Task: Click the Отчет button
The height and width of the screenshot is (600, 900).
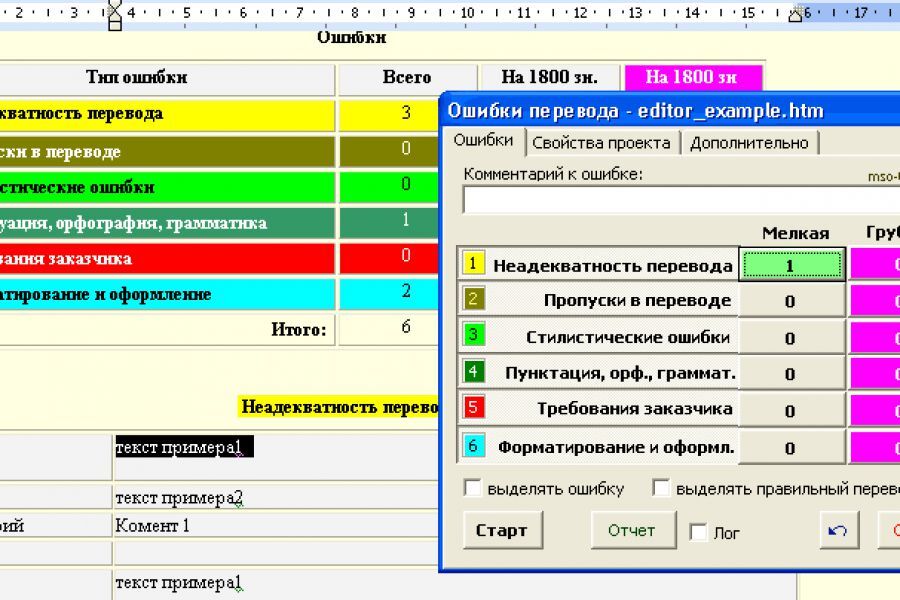Action: click(632, 531)
